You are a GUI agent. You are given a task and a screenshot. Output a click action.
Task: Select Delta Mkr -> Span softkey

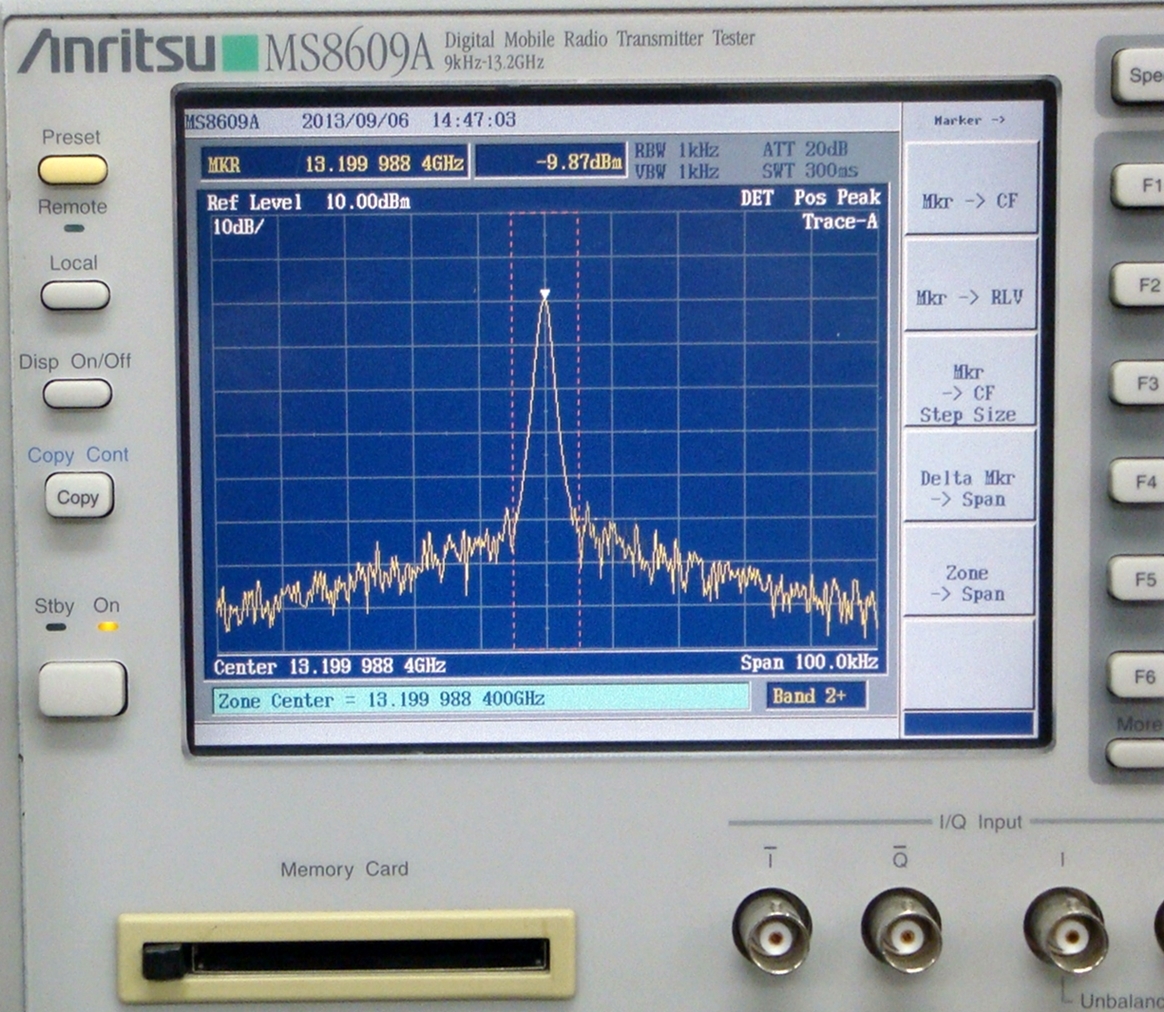(x=970, y=476)
